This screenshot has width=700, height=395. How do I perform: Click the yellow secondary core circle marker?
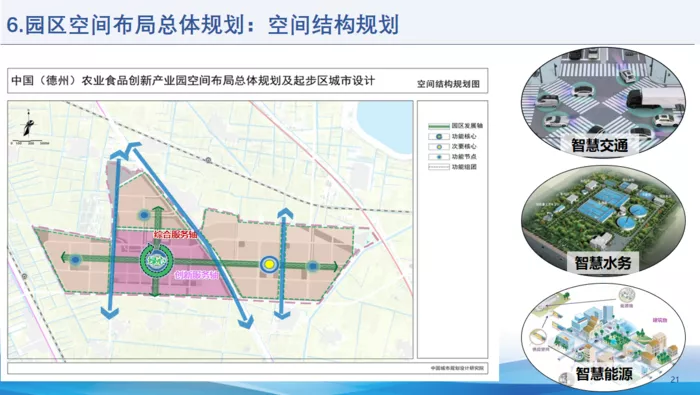[269, 265]
